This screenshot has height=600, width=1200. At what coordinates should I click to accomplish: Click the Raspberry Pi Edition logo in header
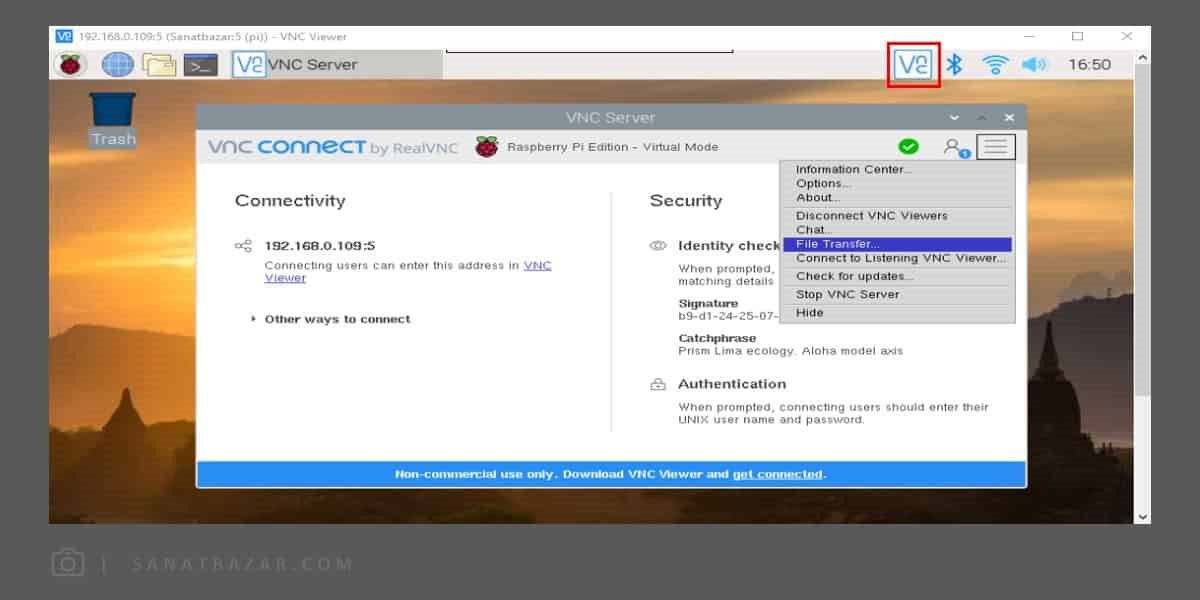coord(486,147)
